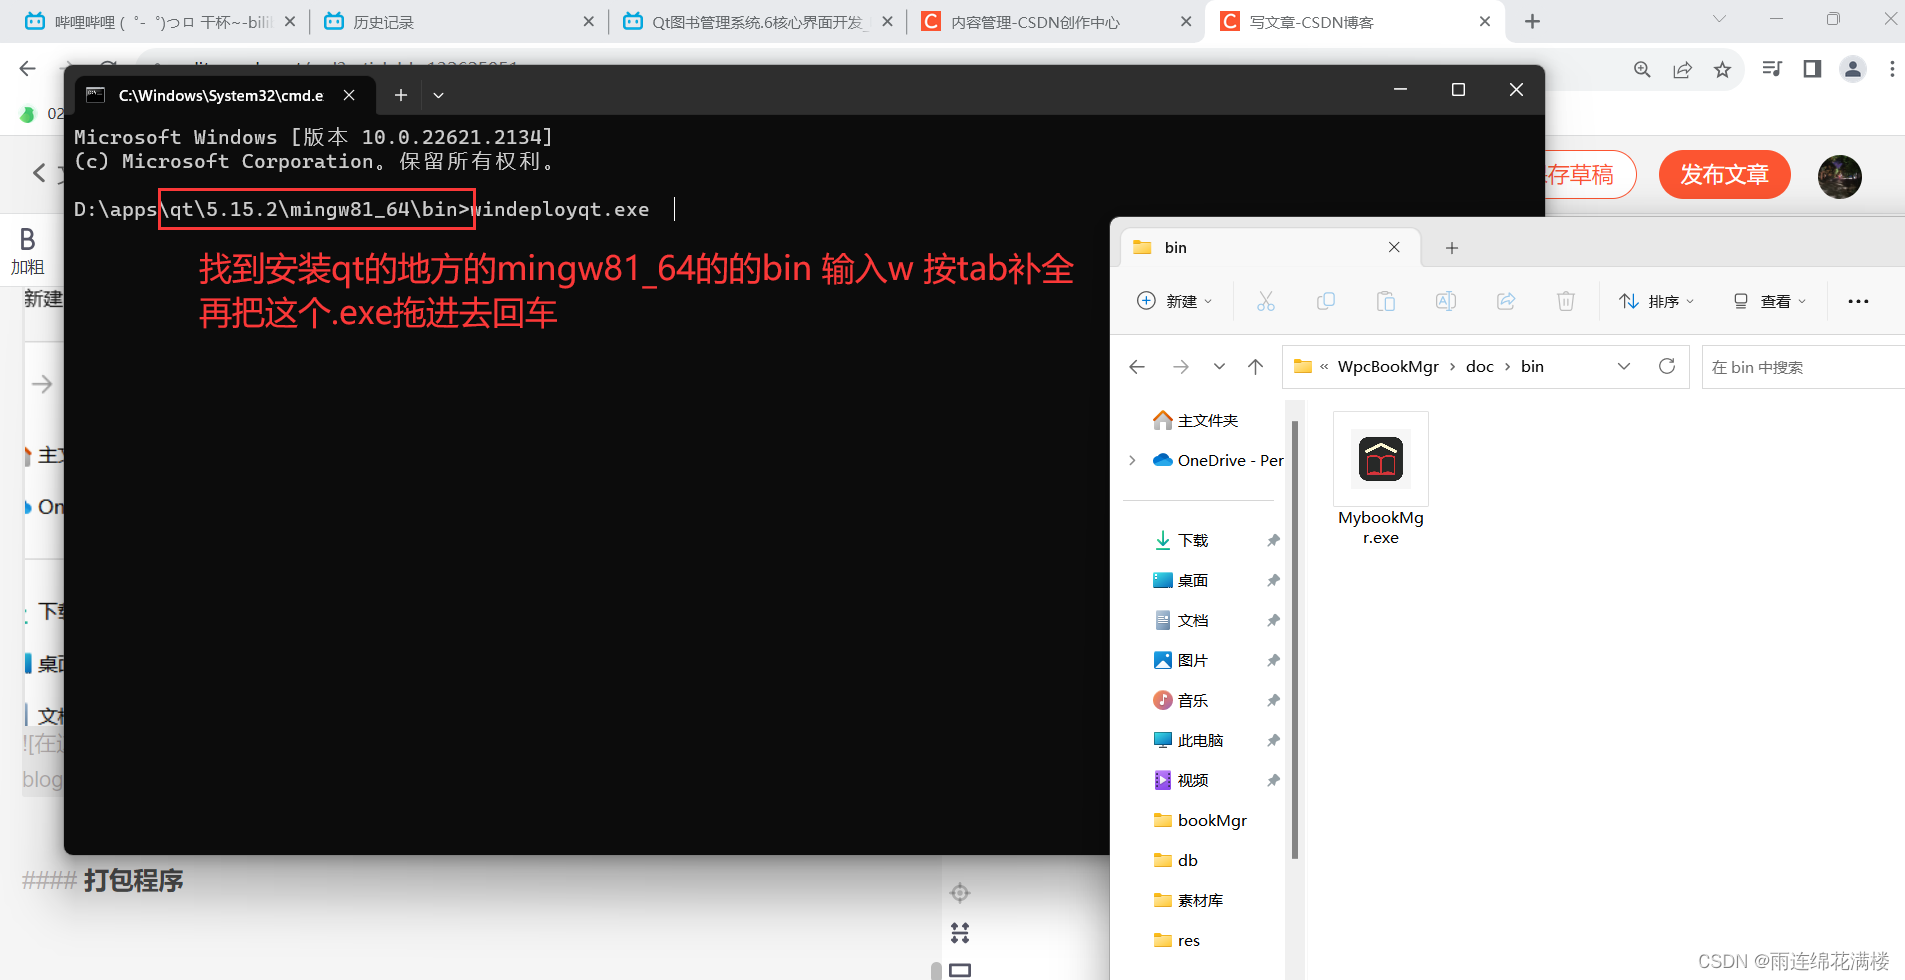1905x980 pixels.
Task: Click the Delete trash icon in Explorer
Action: click(x=1565, y=301)
